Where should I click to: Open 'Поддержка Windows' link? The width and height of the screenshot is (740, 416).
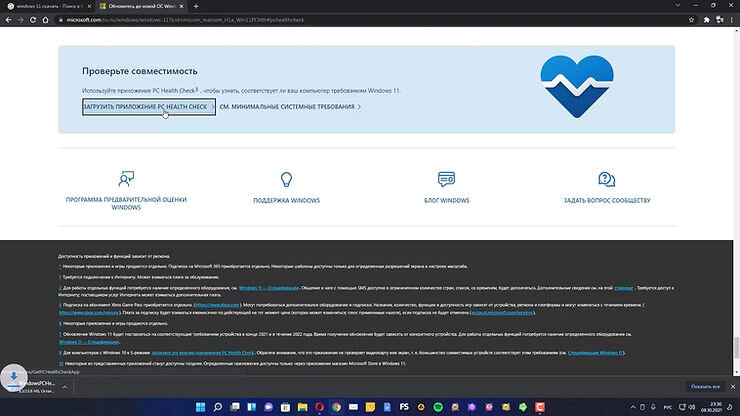[286, 201]
